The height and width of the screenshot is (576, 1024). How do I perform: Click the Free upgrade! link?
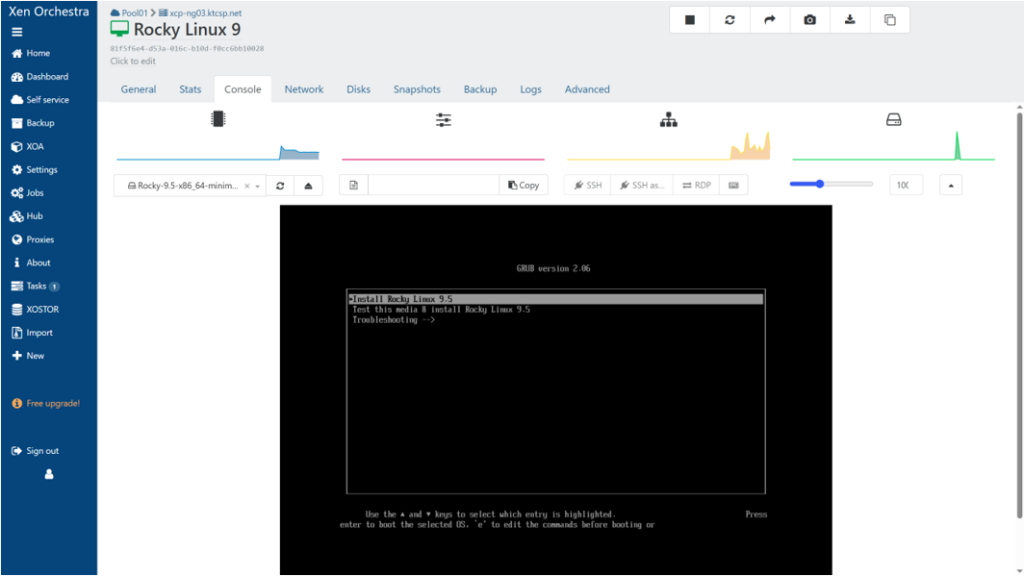click(52, 403)
